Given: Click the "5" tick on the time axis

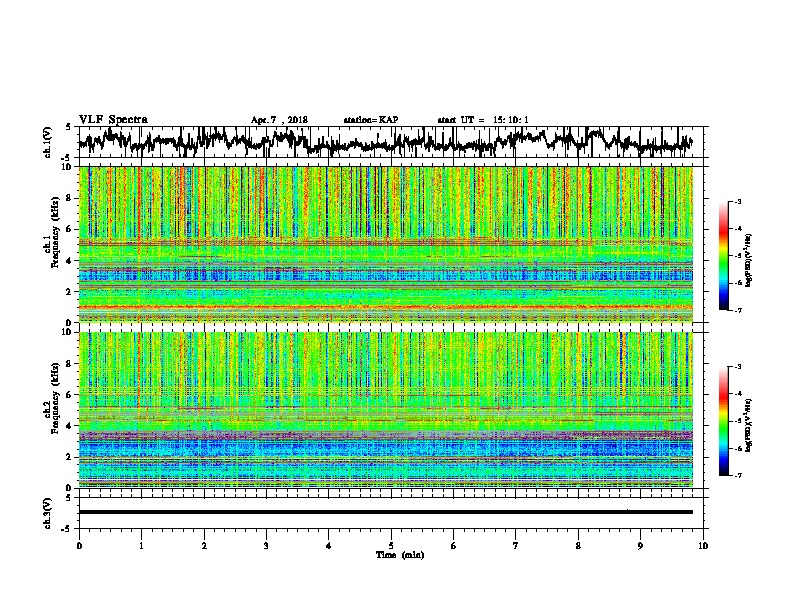Looking at the screenshot, I should (x=391, y=546).
